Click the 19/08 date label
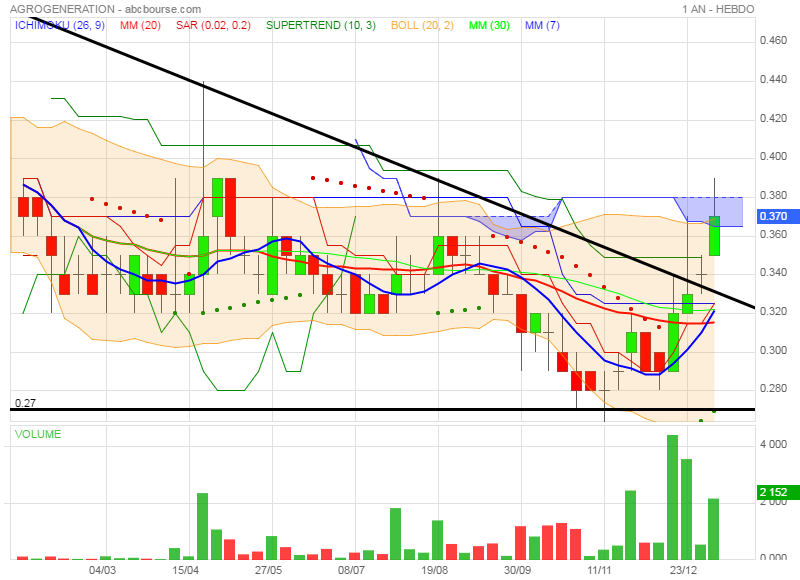800x580 pixels. (x=434, y=570)
